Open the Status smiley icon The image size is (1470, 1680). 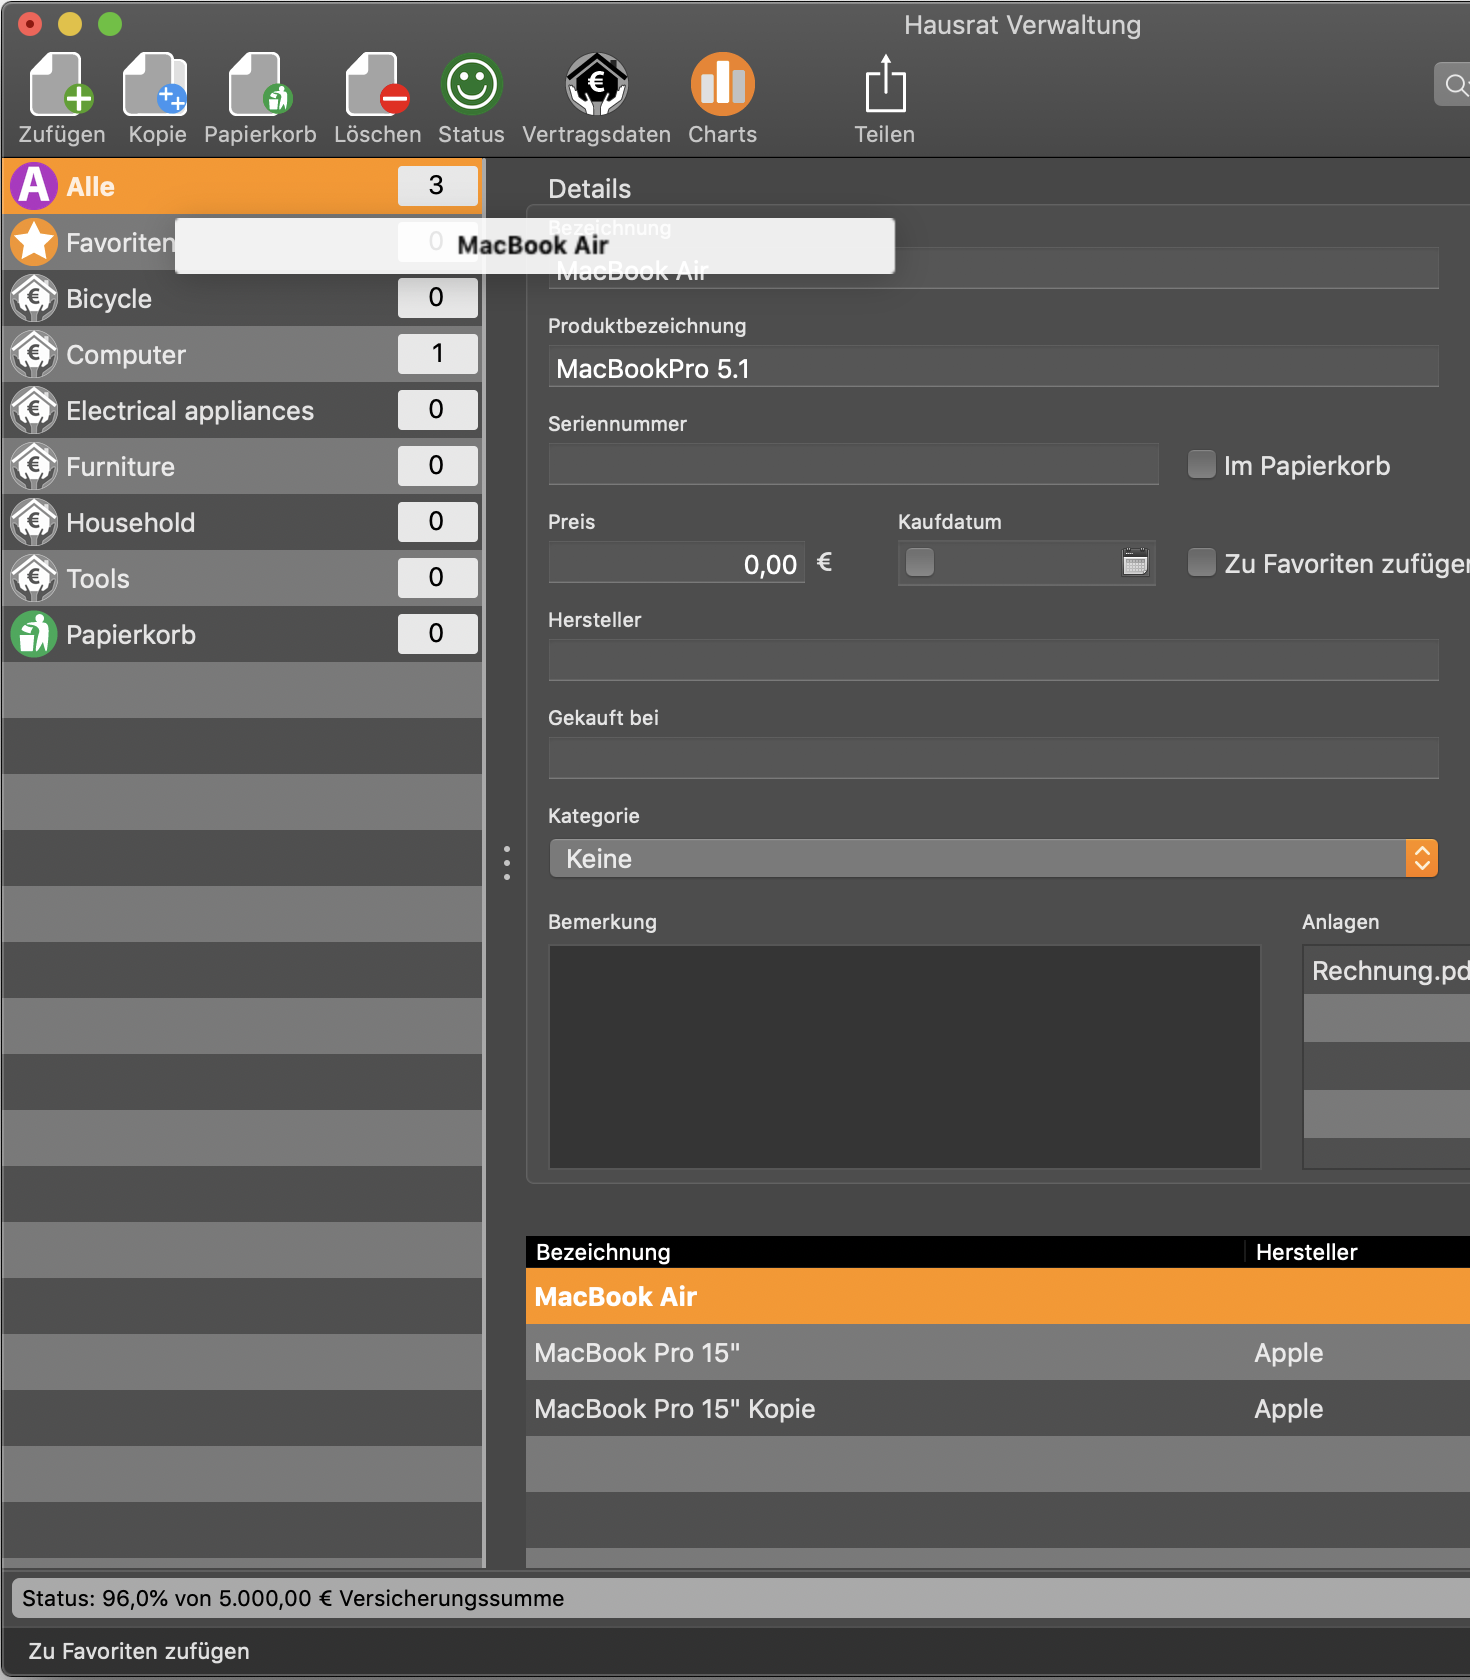pos(471,85)
